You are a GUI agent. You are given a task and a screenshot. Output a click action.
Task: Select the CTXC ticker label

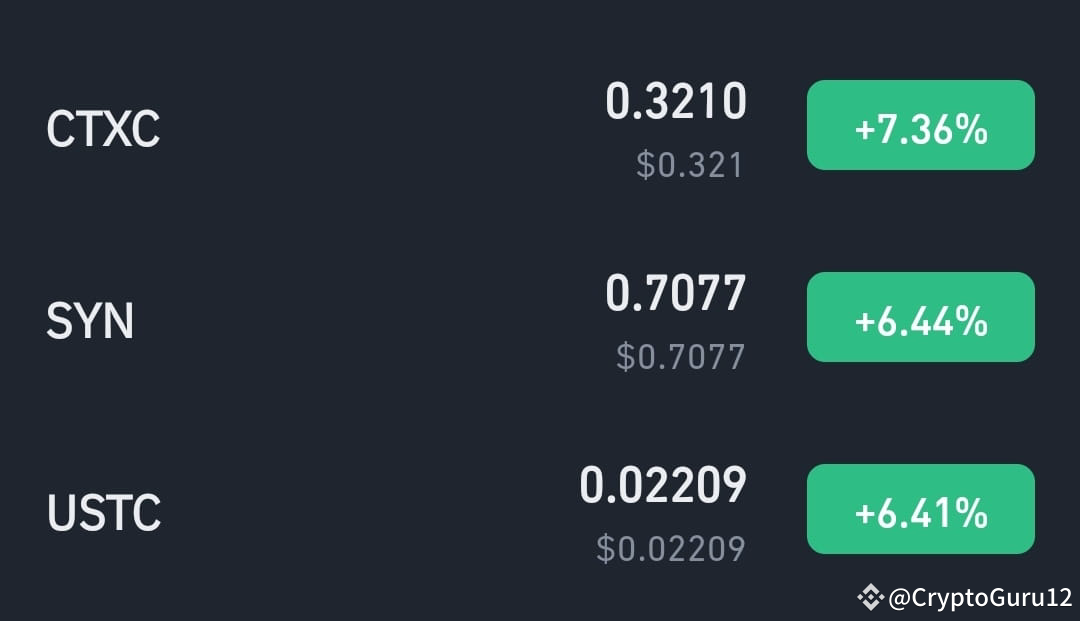(101, 127)
